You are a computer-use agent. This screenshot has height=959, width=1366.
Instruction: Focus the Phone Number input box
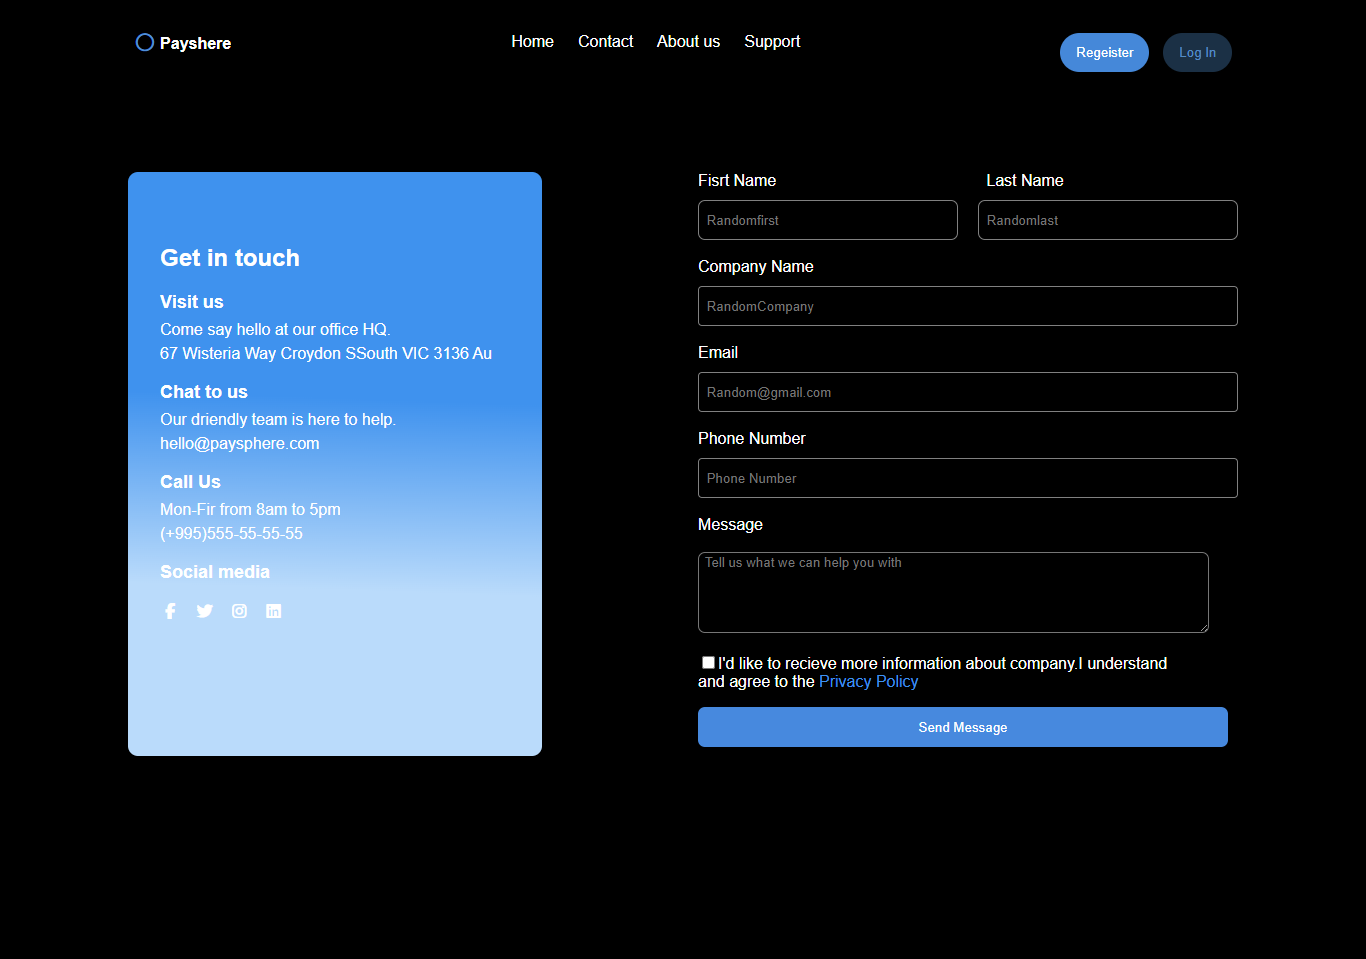[x=967, y=478]
